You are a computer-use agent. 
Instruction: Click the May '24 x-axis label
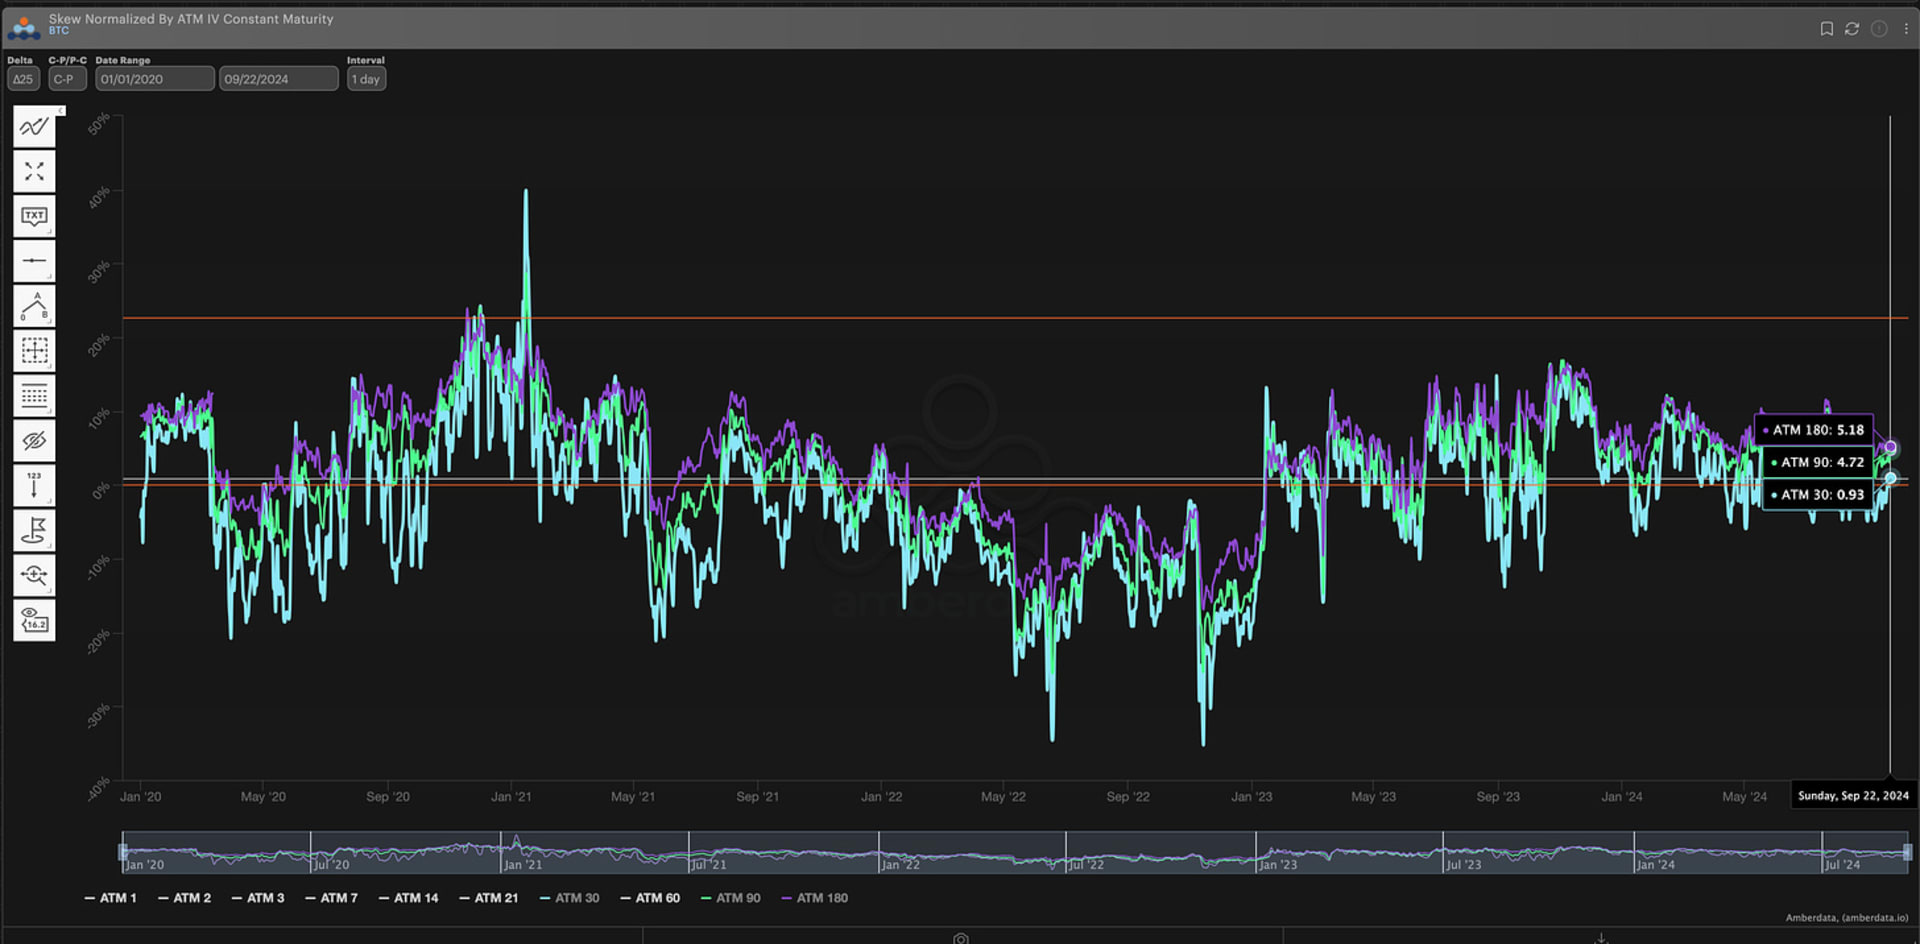pyautogui.click(x=1744, y=797)
